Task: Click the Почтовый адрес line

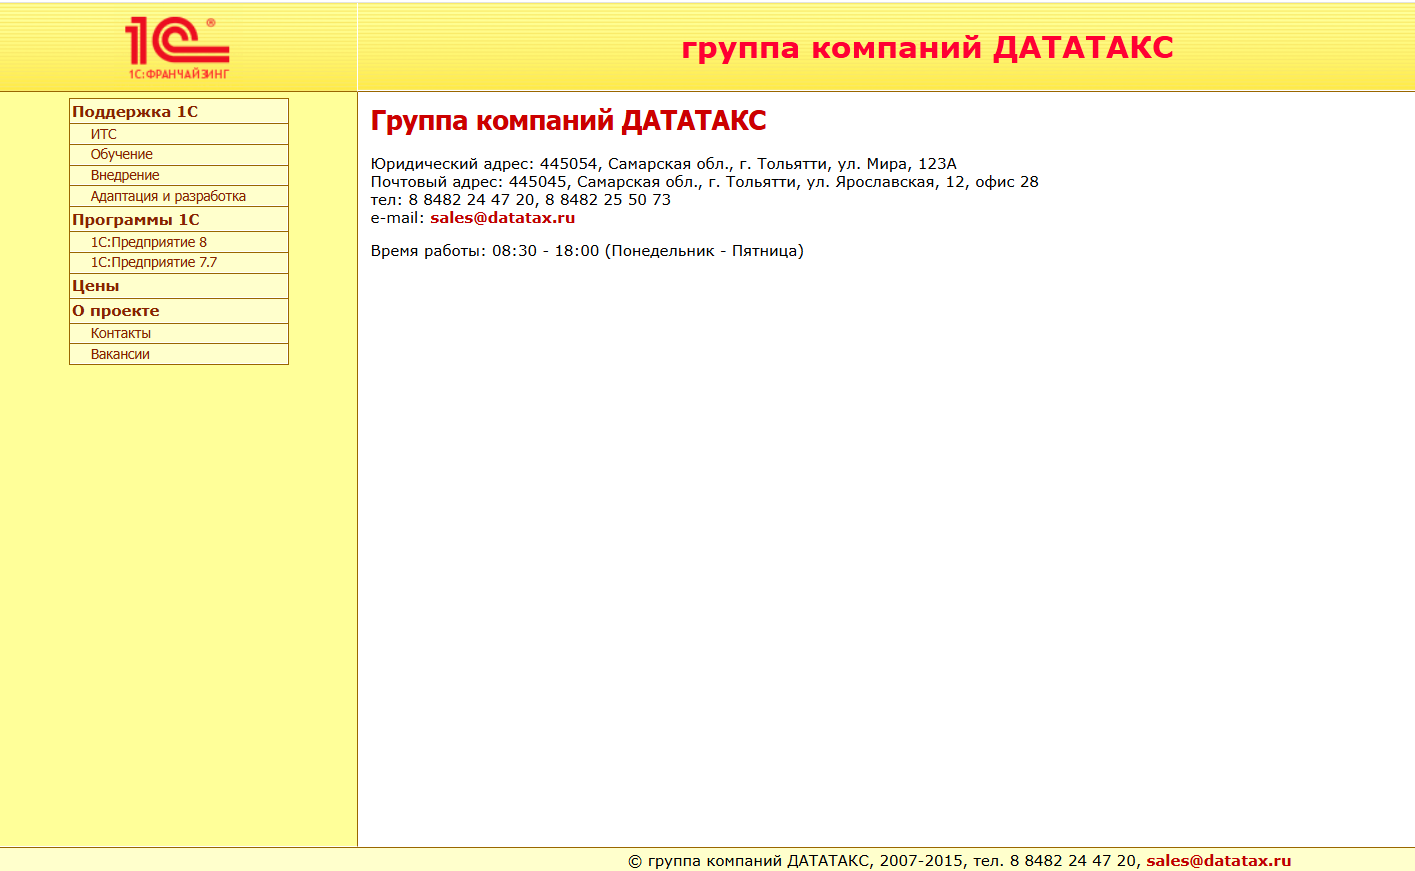Action: 705,182
